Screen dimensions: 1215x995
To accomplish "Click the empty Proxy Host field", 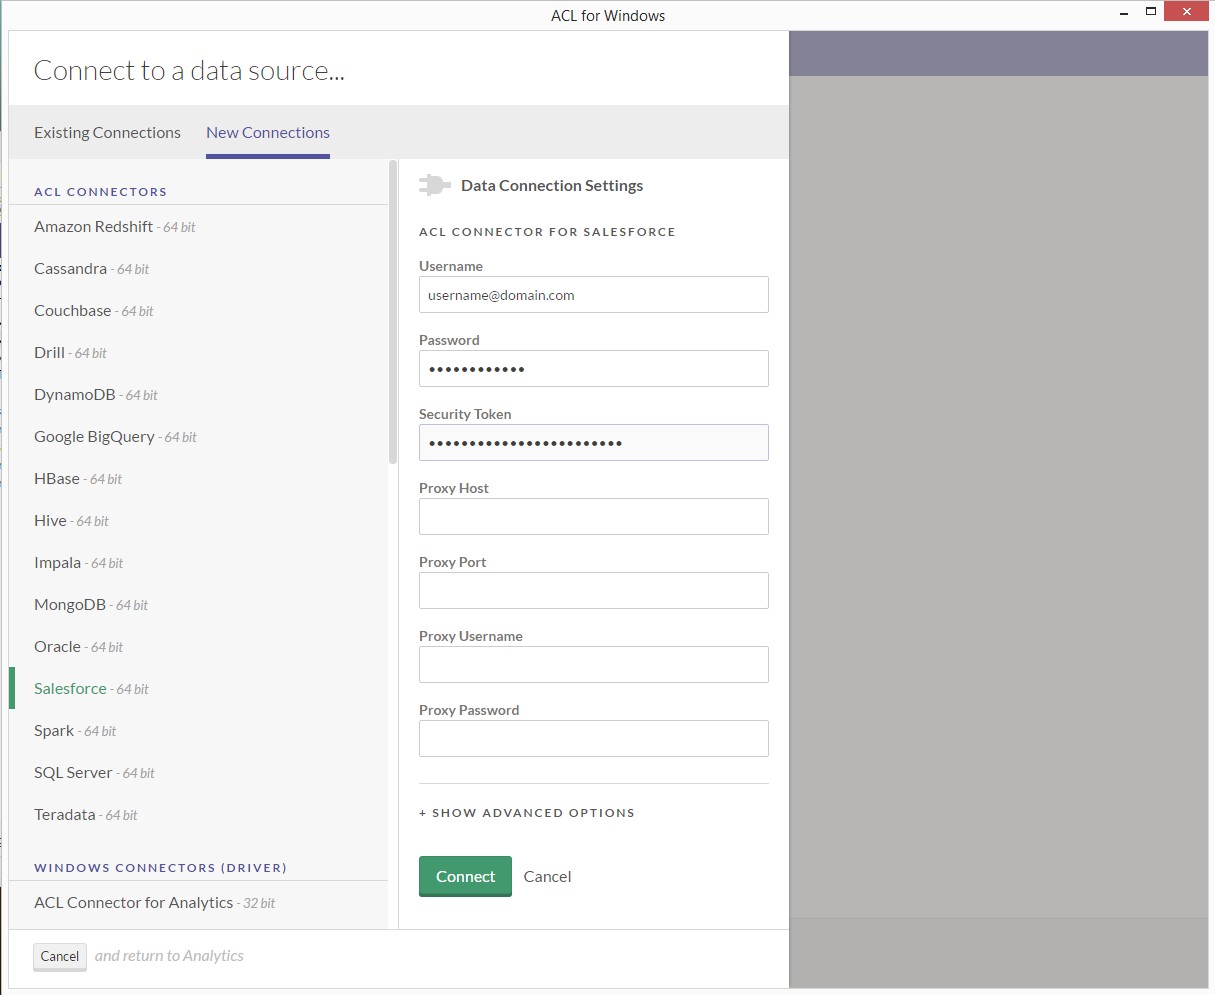I will tap(593, 516).
